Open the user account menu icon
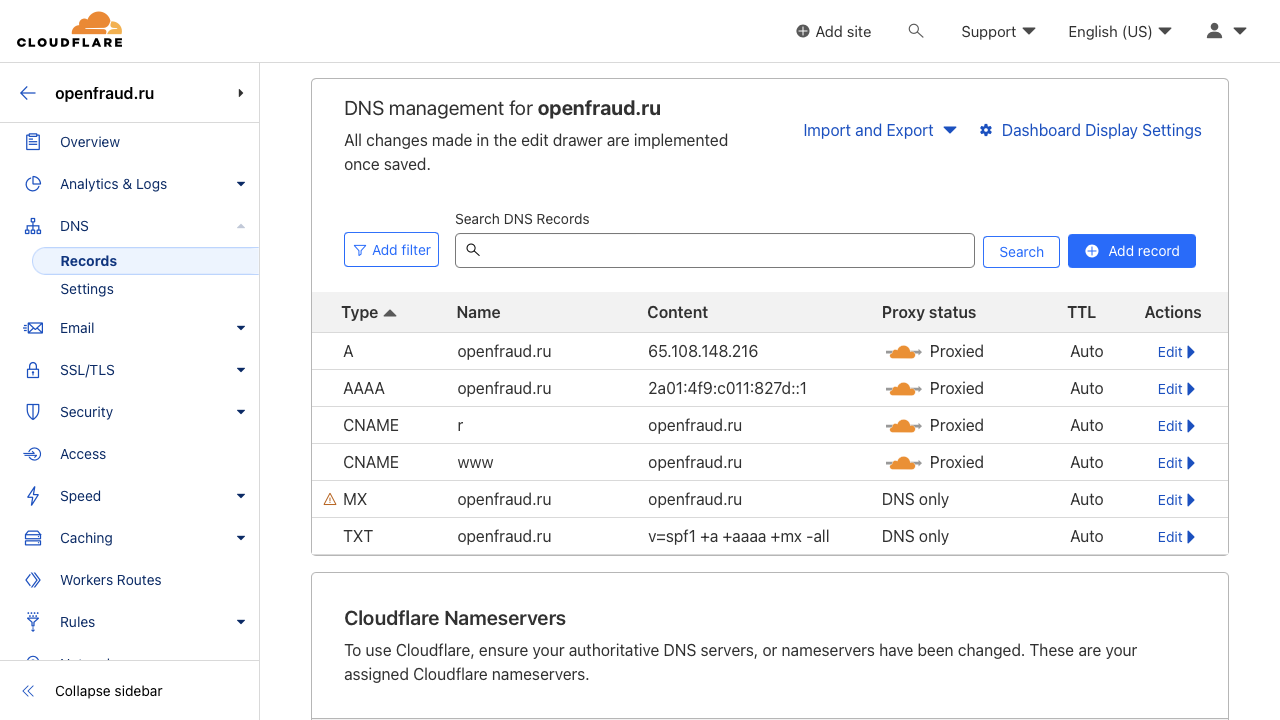 point(1214,31)
